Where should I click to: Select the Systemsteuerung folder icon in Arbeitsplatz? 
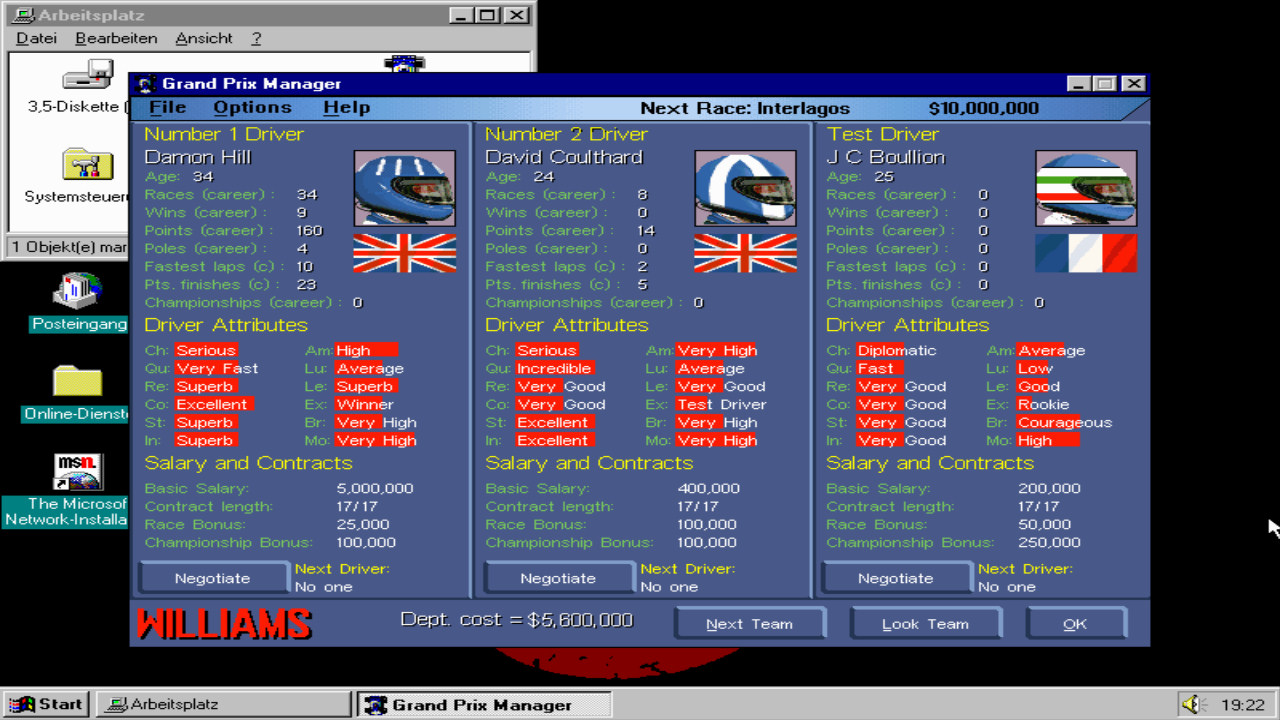87,165
